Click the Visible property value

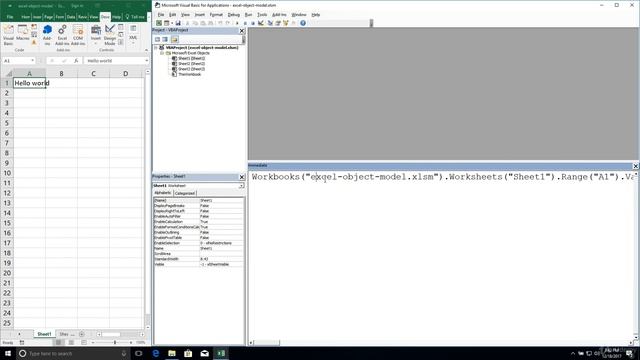[x=222, y=264]
